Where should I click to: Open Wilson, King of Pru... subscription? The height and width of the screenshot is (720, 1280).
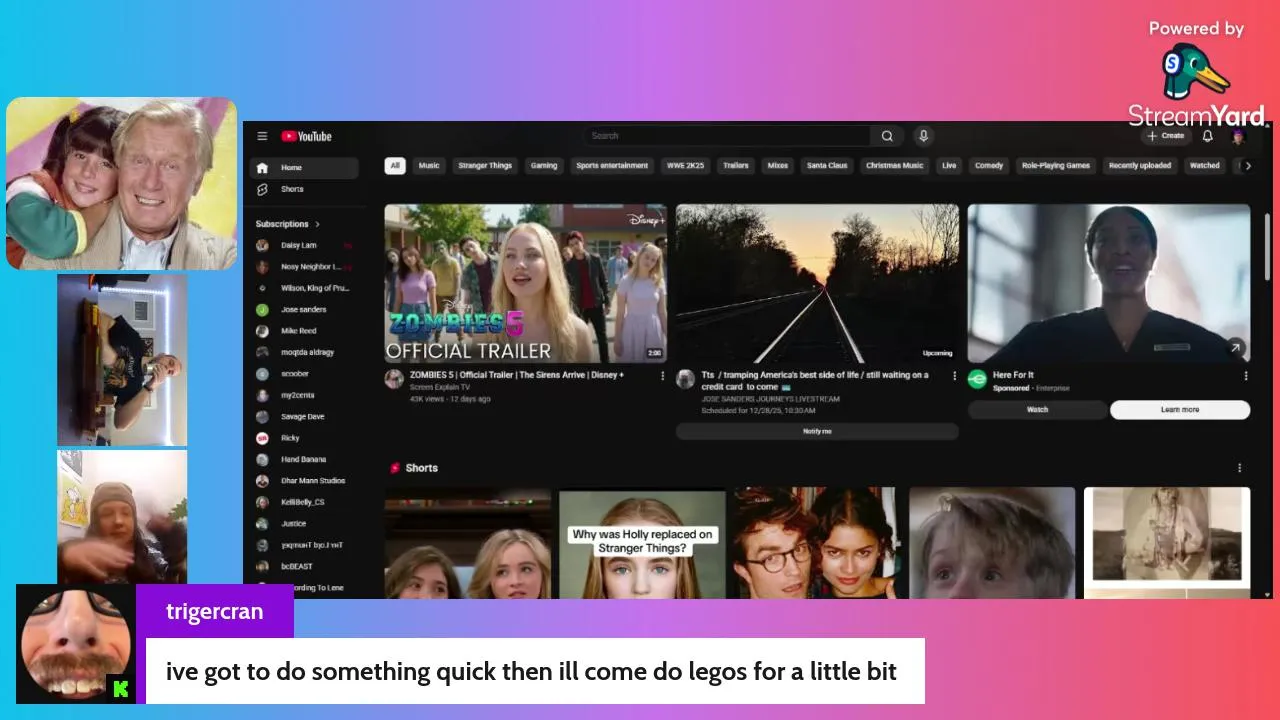[x=304, y=288]
